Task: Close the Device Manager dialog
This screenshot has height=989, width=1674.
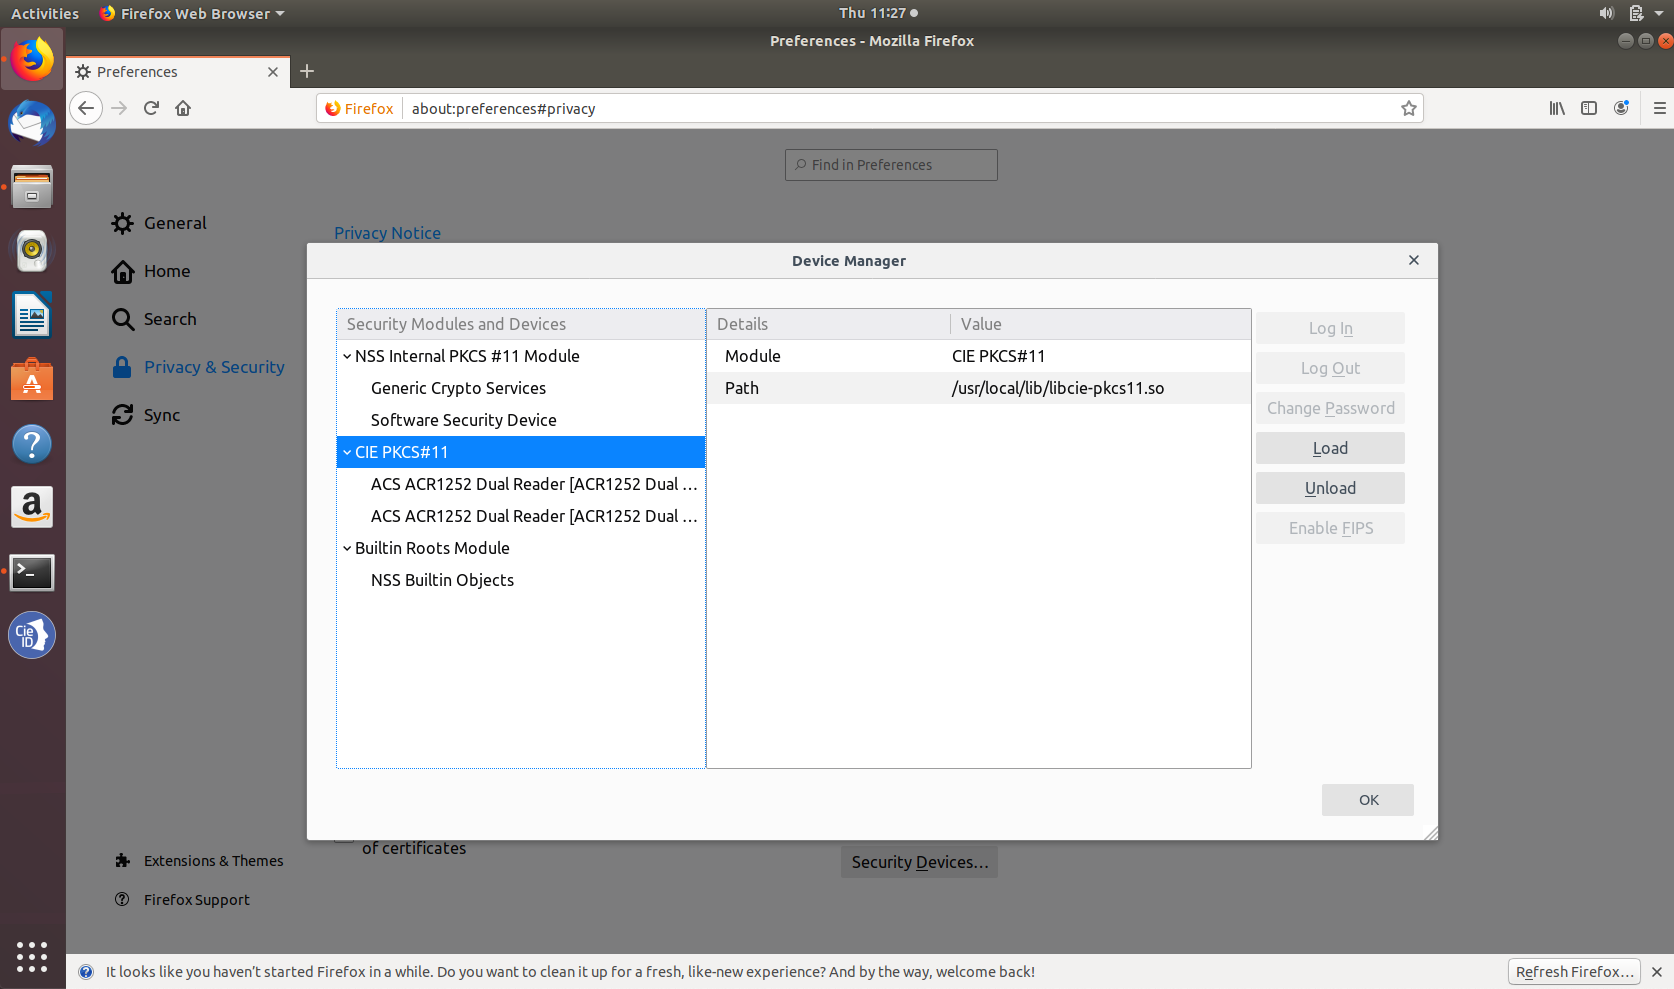Action: [1414, 260]
